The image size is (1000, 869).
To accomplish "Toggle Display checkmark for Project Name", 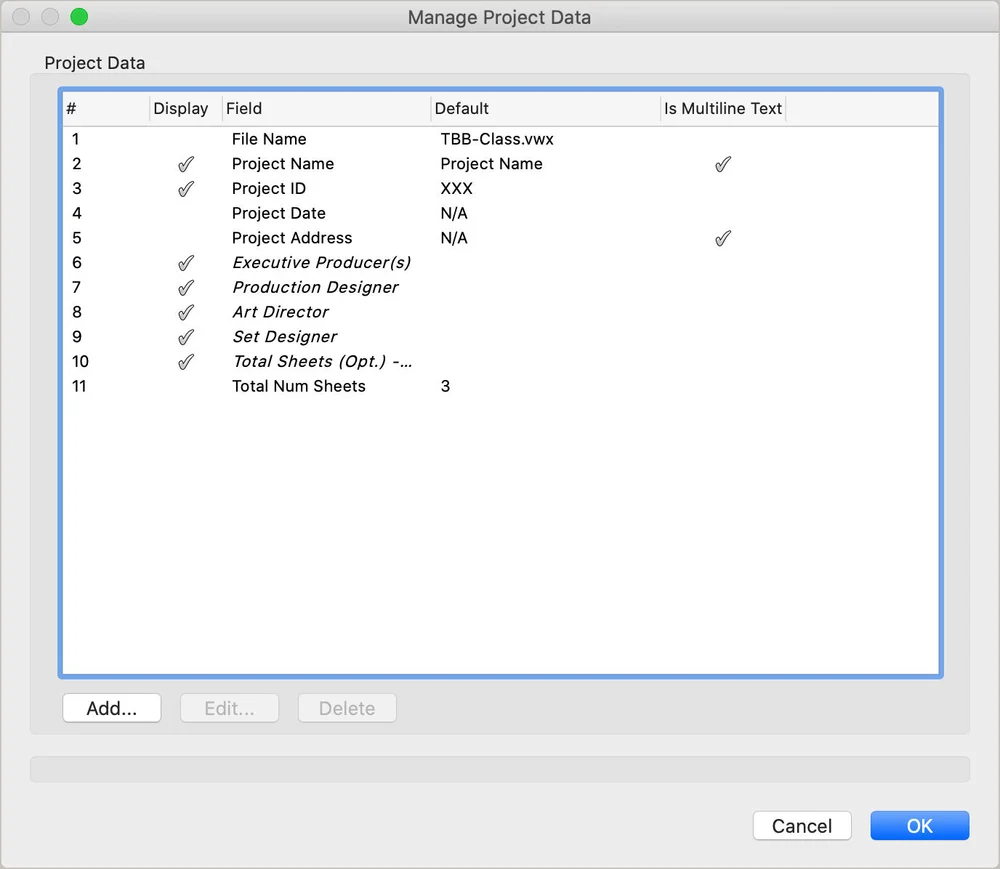I will tap(186, 163).
